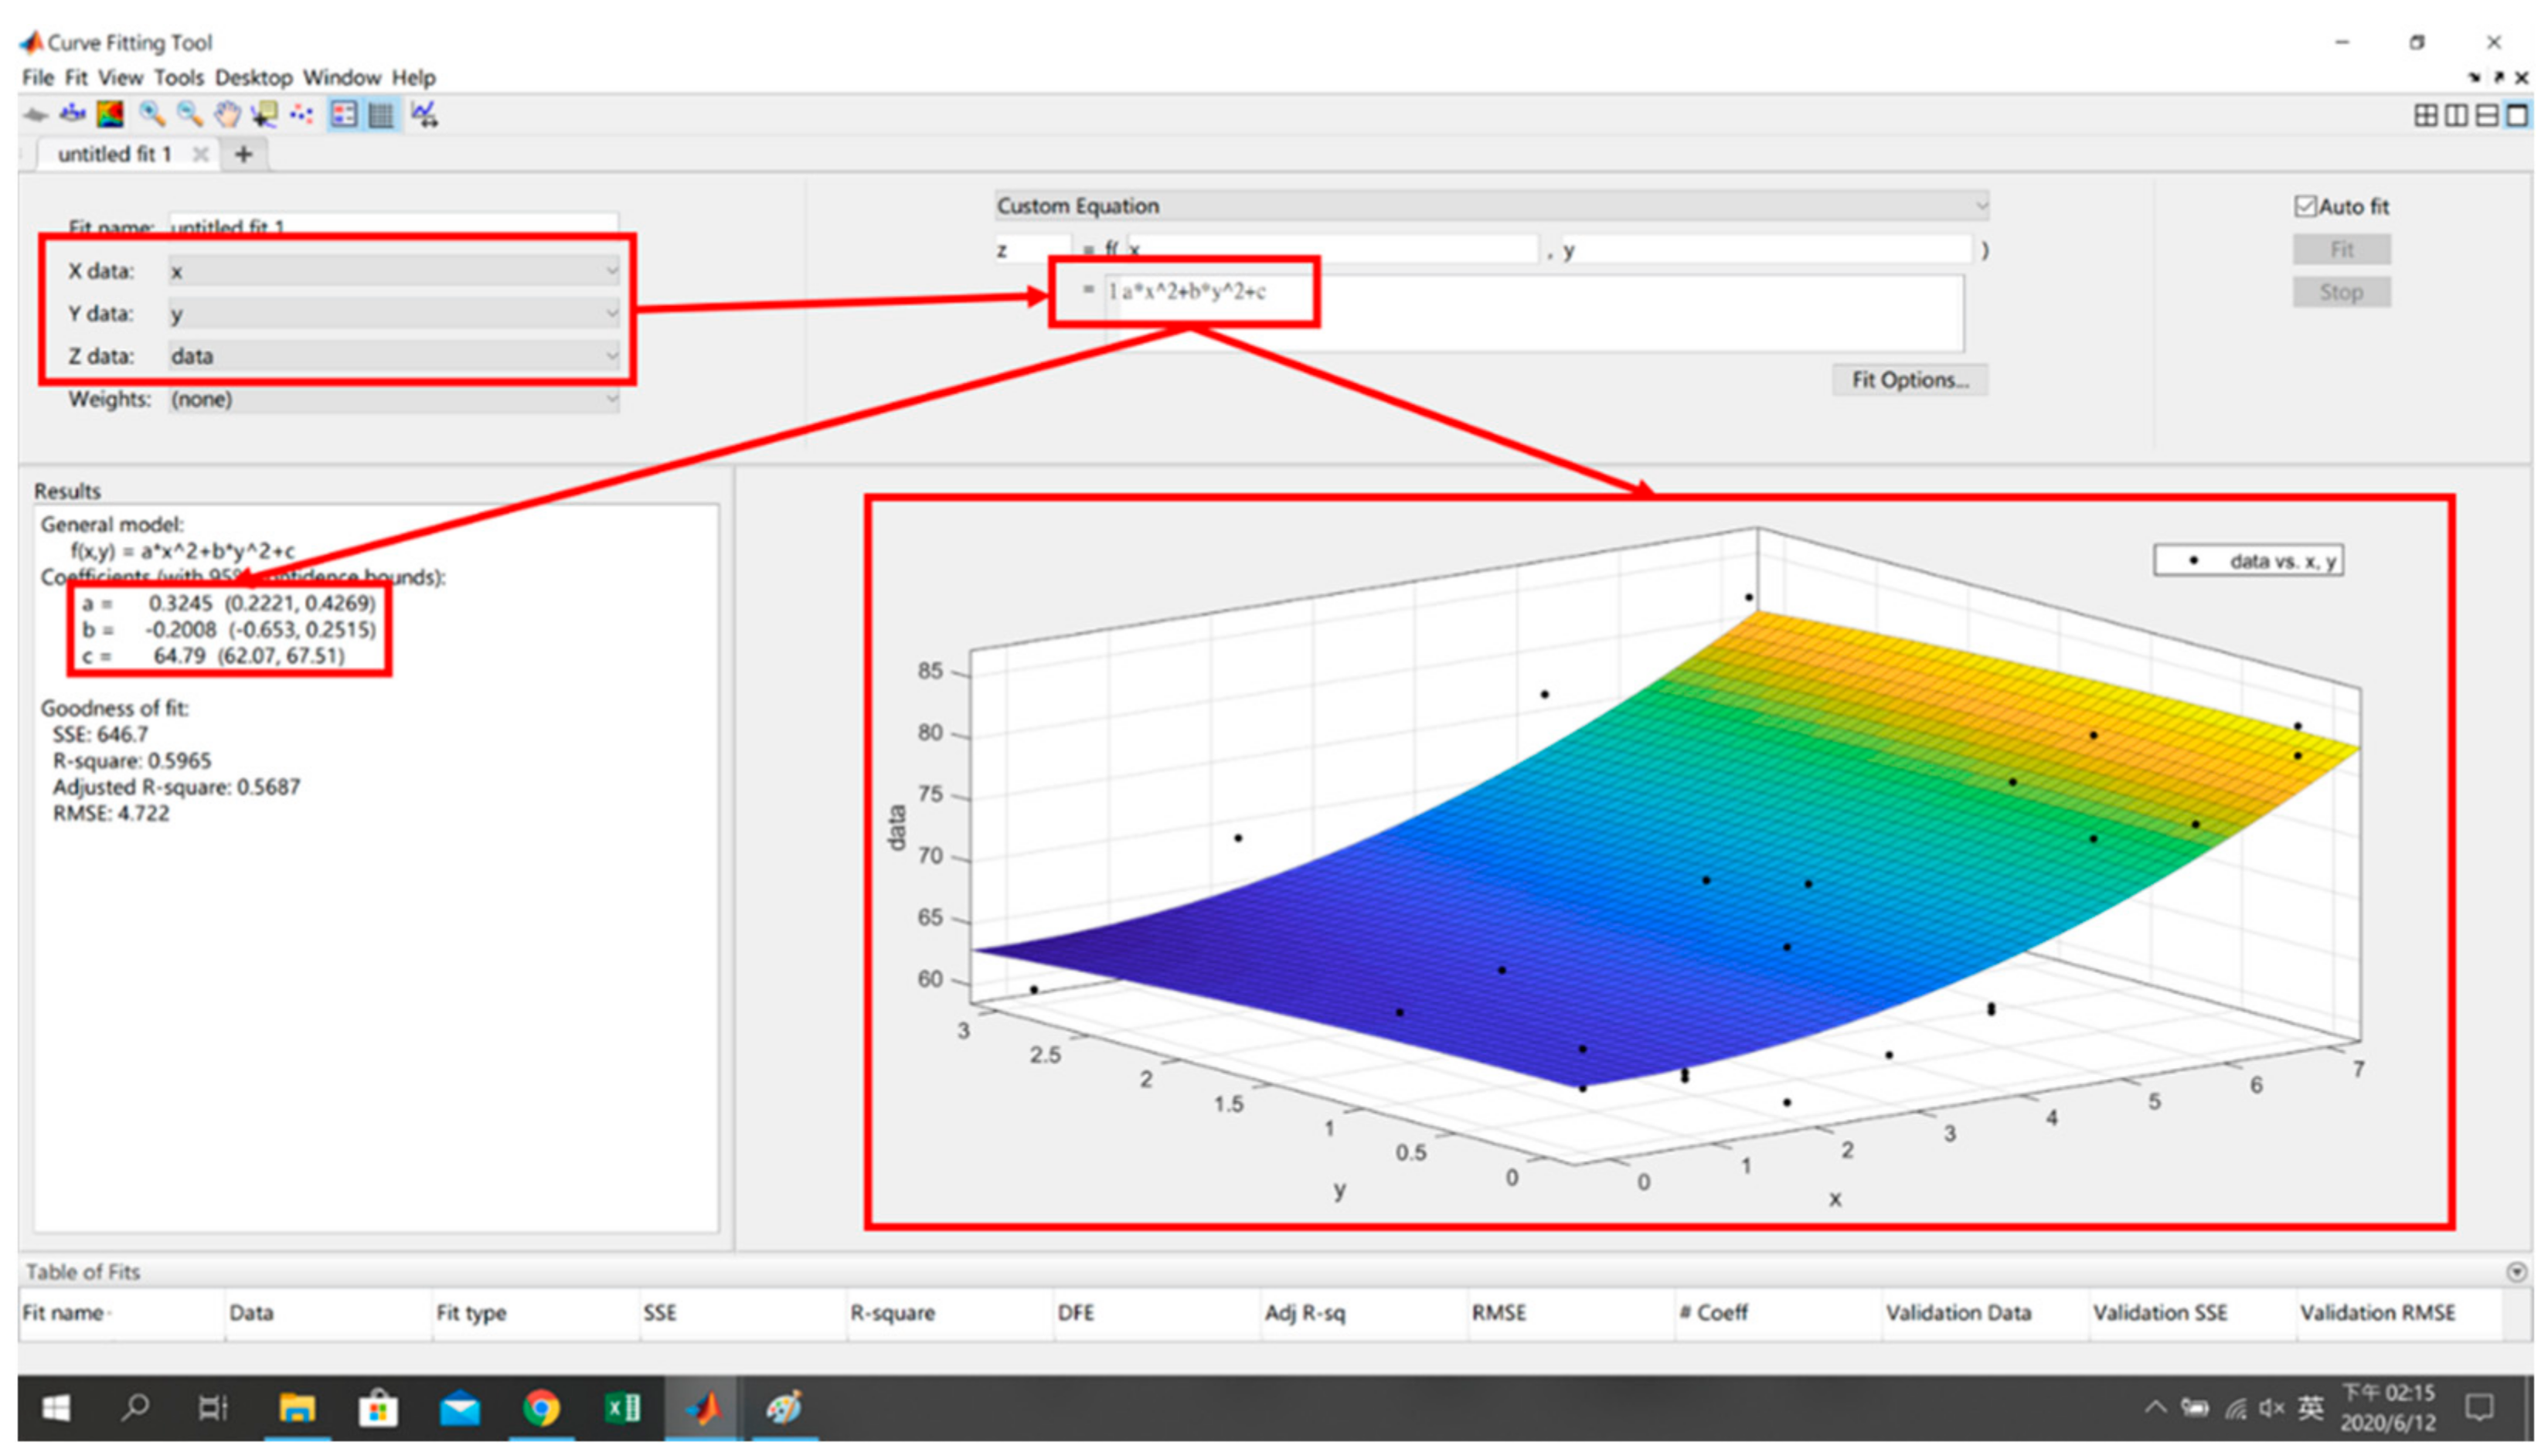Open the Tools menu
The image size is (2548, 1456).
click(x=178, y=77)
